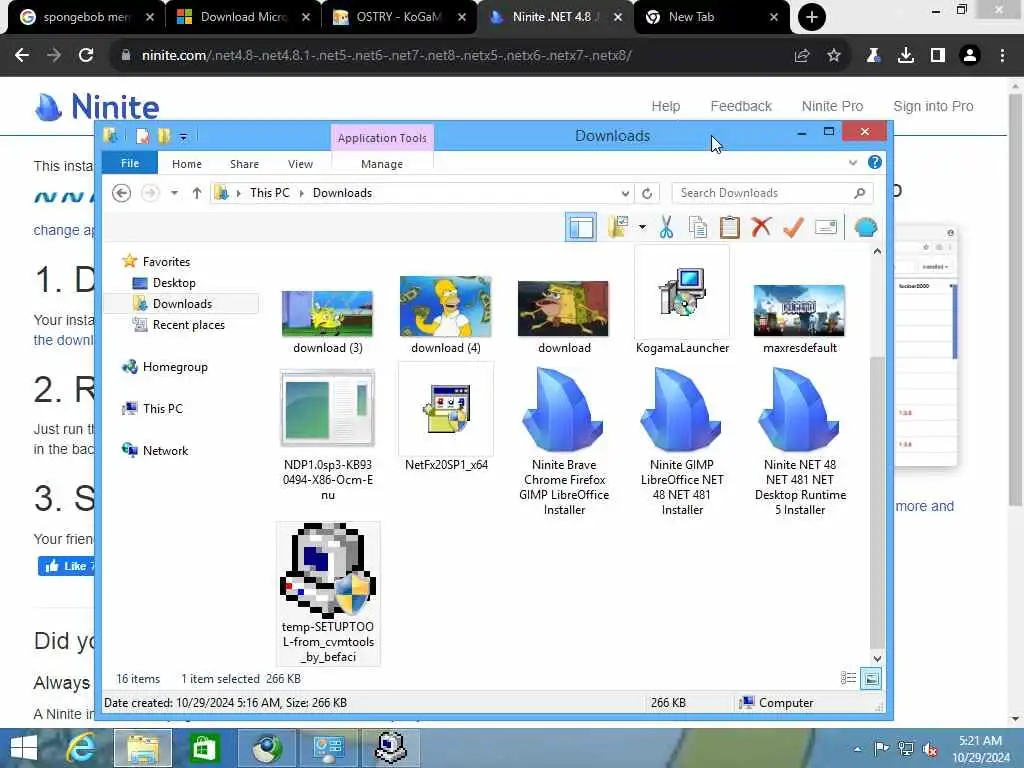Select the KogamaLauncher installer icon
Image resolution: width=1024 pixels, height=768 pixels.
[x=682, y=292]
